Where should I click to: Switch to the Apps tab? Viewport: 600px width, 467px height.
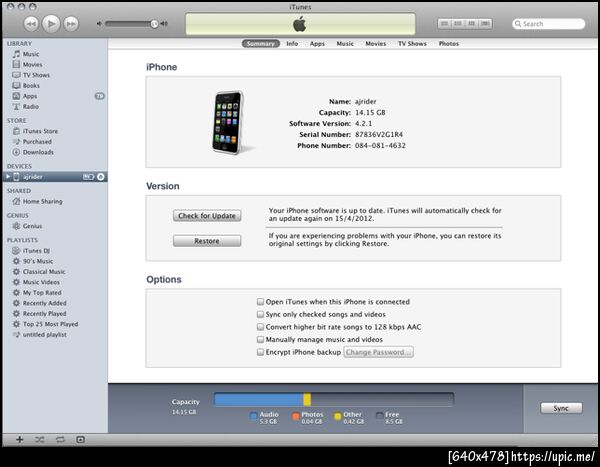point(317,44)
